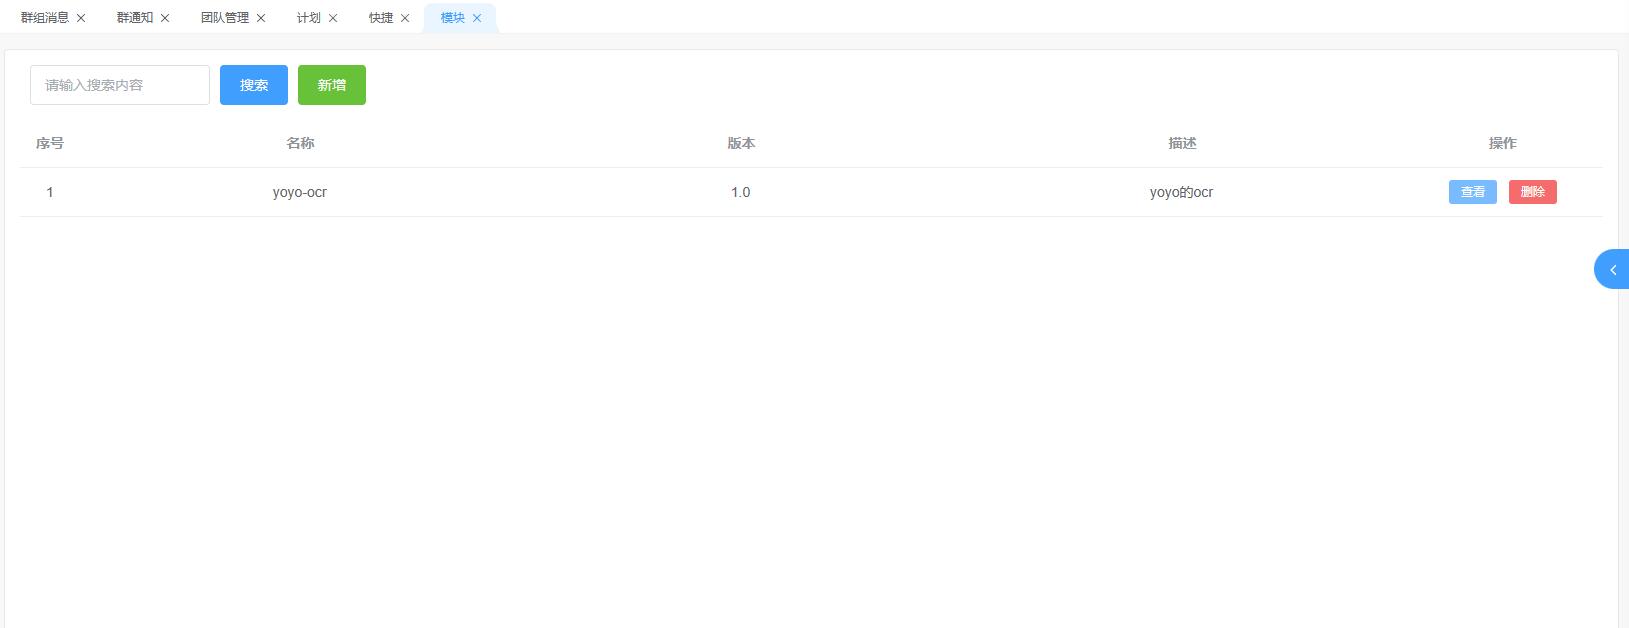This screenshot has height=628, width=1629.
Task: Expand the blue side panel chevron
Action: tap(1612, 270)
